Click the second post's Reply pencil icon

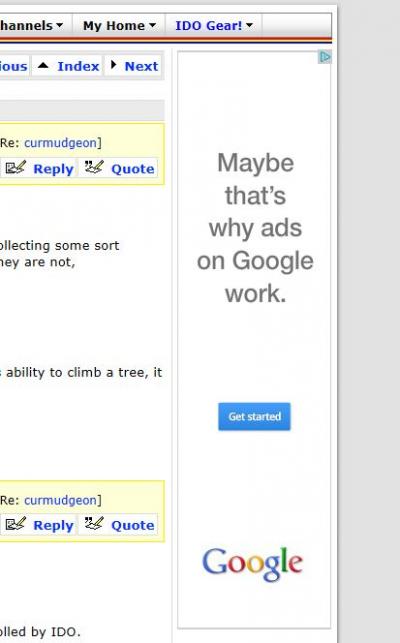coord(16,524)
